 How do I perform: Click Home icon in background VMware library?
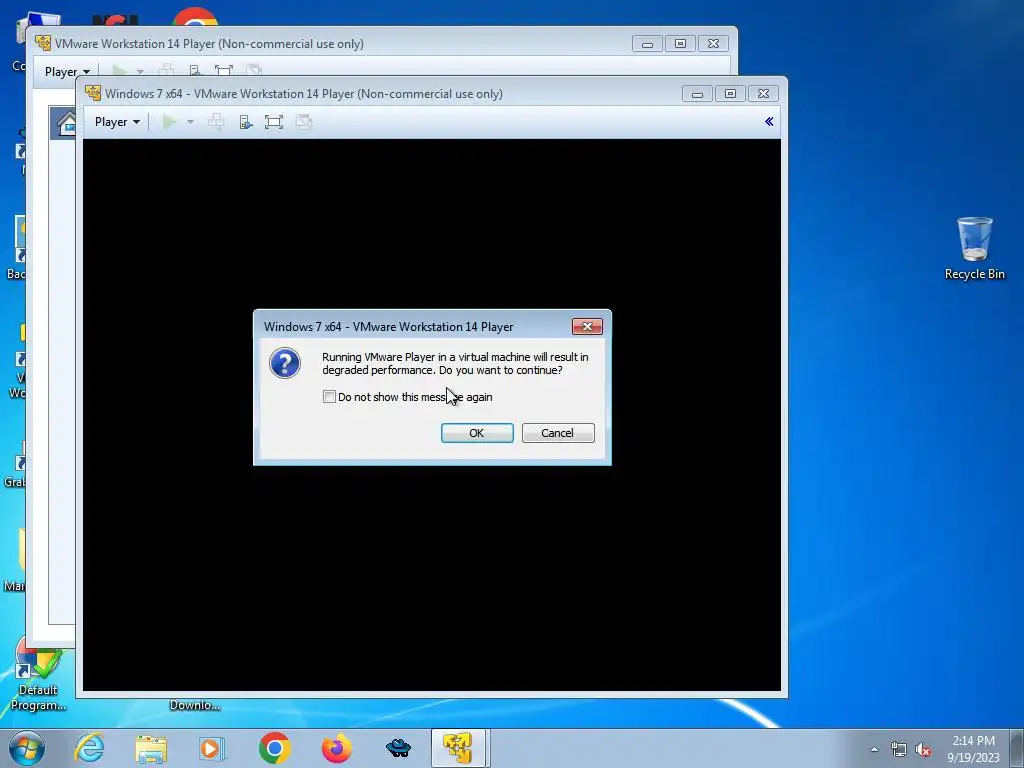pyautogui.click(x=66, y=123)
